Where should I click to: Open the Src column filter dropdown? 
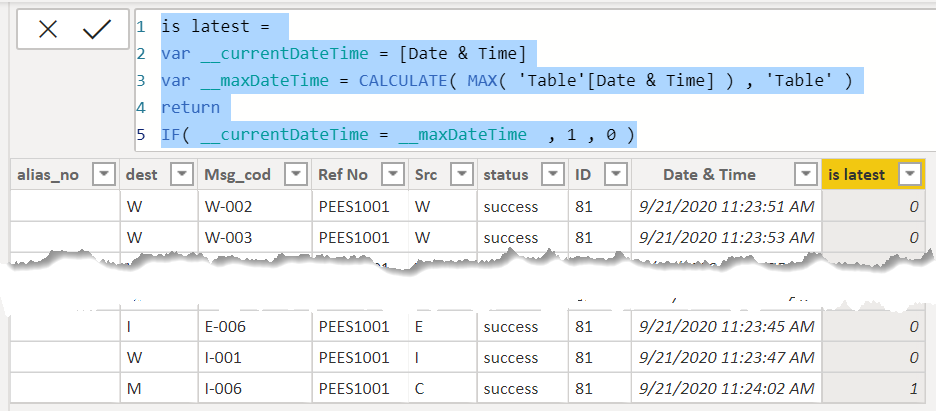pos(461,175)
